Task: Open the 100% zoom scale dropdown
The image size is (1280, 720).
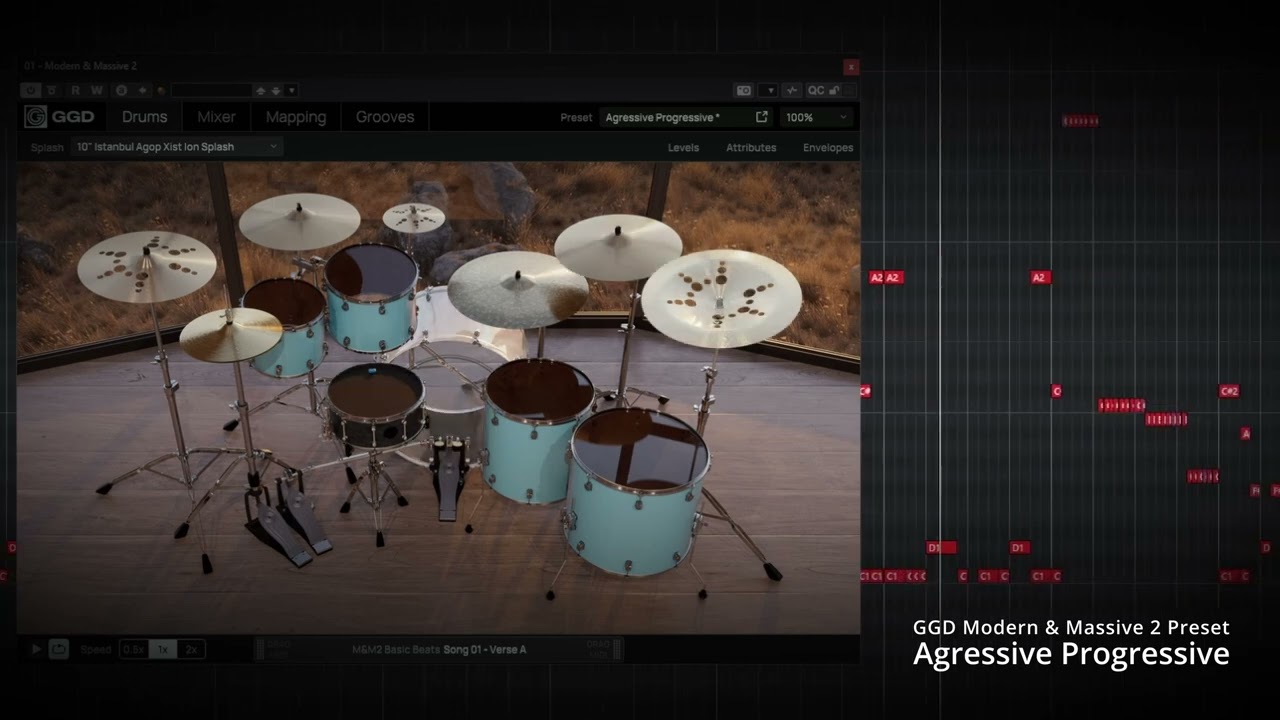Action: click(816, 117)
